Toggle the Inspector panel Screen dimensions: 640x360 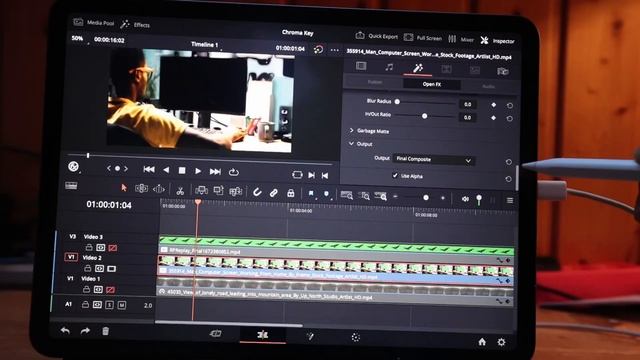point(497,40)
